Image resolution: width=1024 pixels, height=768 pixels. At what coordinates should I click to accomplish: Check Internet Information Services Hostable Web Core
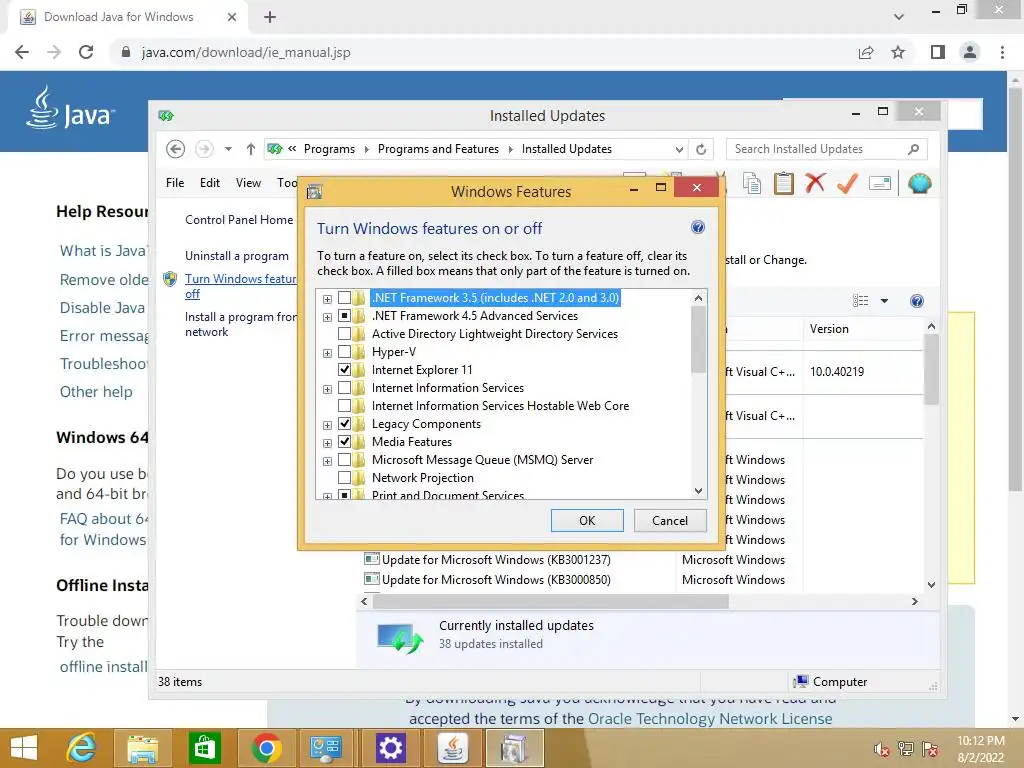coord(344,406)
